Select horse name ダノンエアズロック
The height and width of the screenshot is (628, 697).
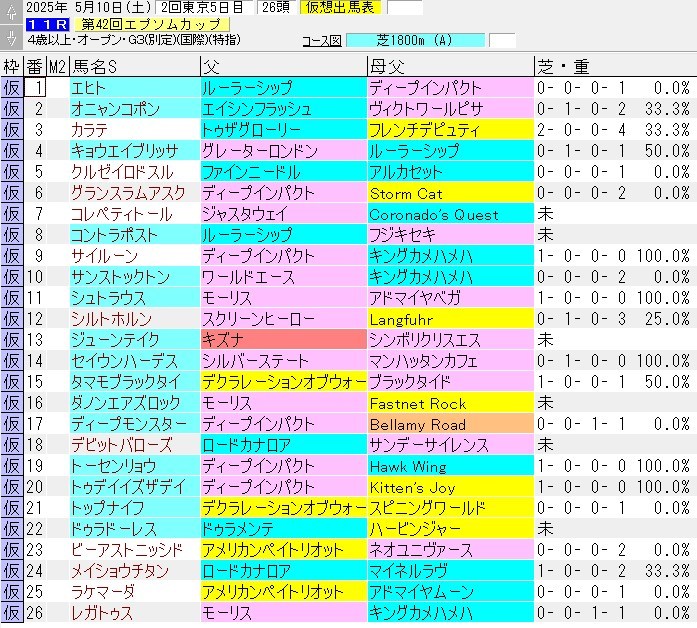click(x=135, y=403)
